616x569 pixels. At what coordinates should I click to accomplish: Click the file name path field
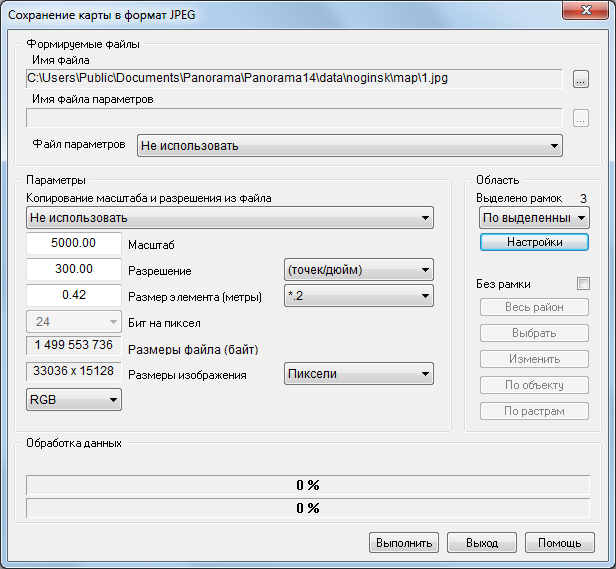[295, 77]
